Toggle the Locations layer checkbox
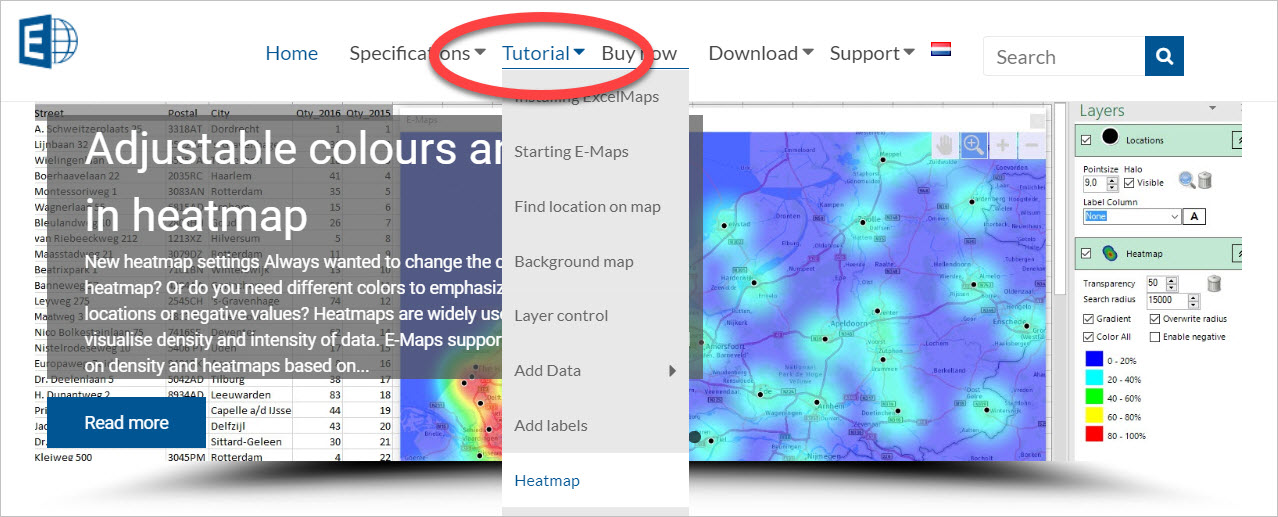The image size is (1278, 517). (1087, 140)
